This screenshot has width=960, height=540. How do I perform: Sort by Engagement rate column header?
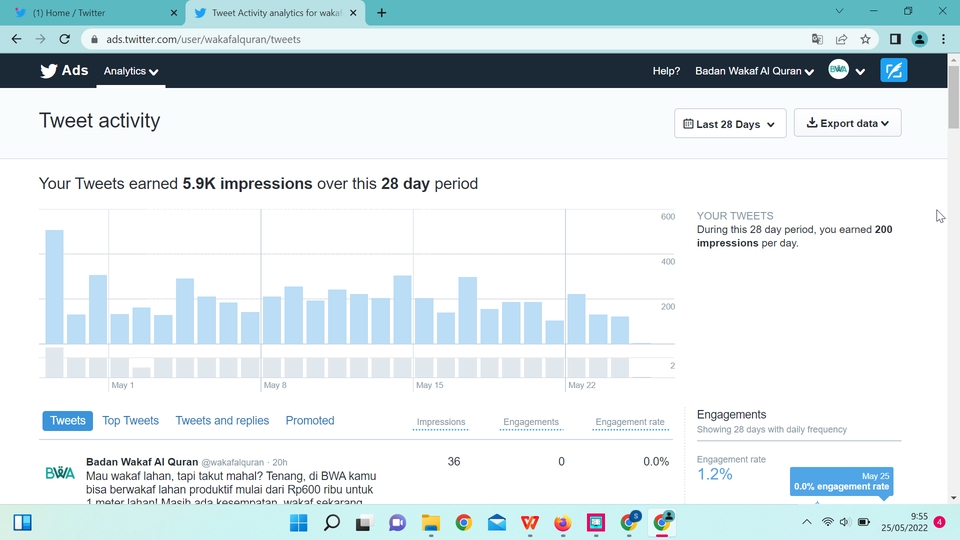(630, 422)
